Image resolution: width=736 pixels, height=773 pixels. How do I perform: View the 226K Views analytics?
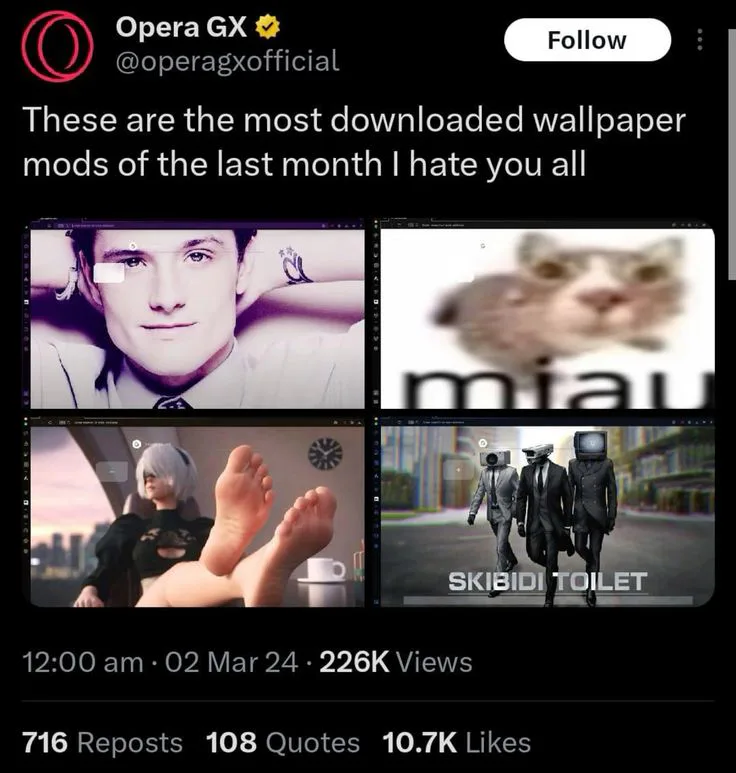396,662
